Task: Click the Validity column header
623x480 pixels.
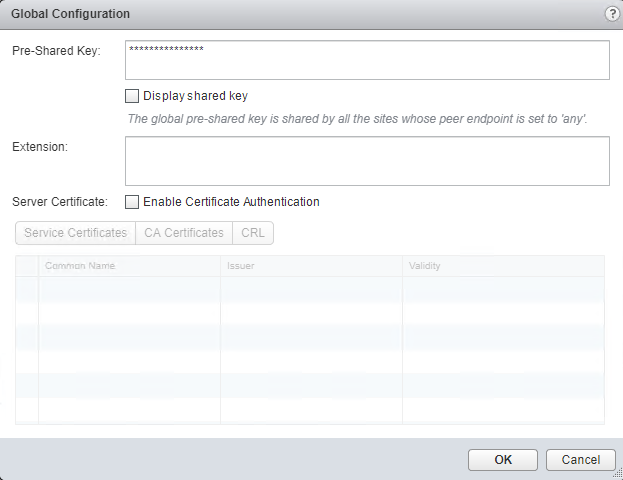Action: (x=503, y=266)
